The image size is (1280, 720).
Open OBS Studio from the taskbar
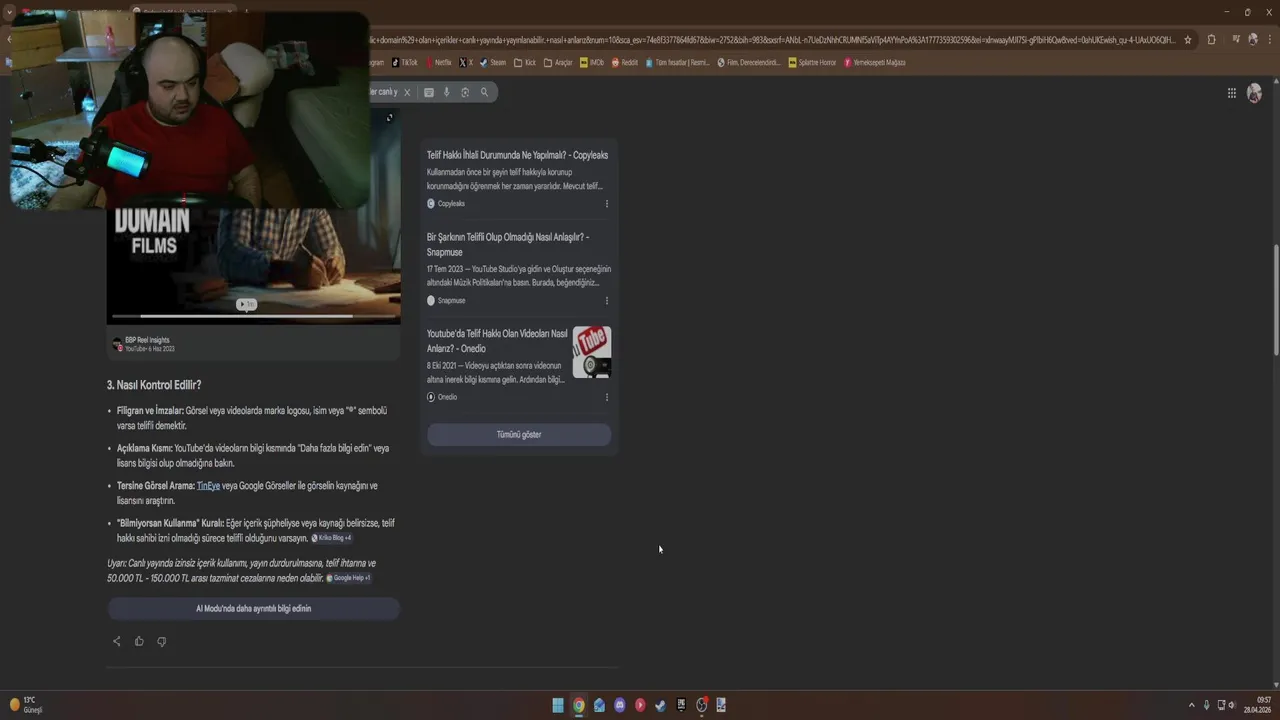point(701,705)
